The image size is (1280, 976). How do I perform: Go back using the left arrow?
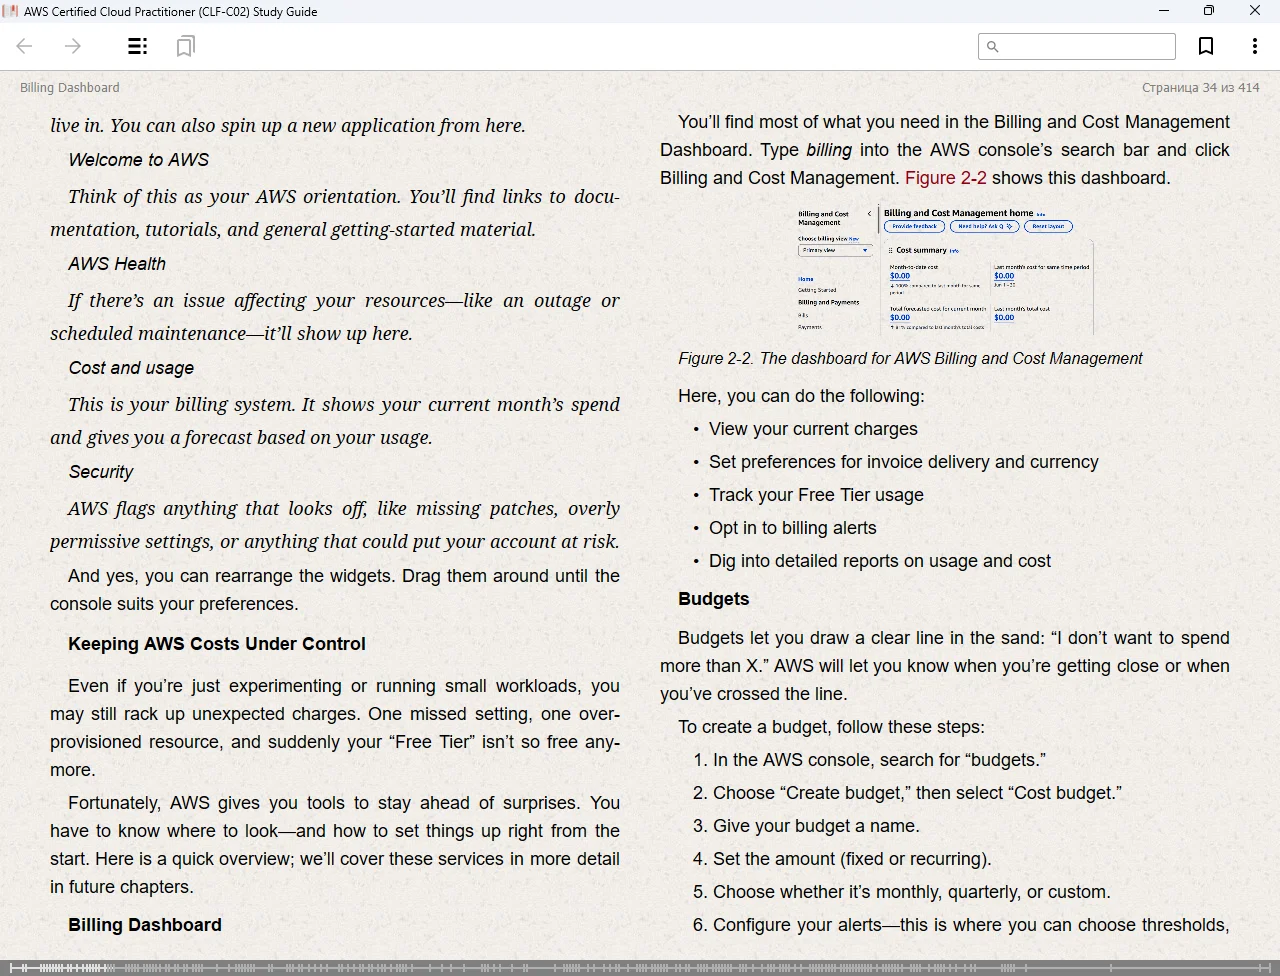[x=25, y=46]
